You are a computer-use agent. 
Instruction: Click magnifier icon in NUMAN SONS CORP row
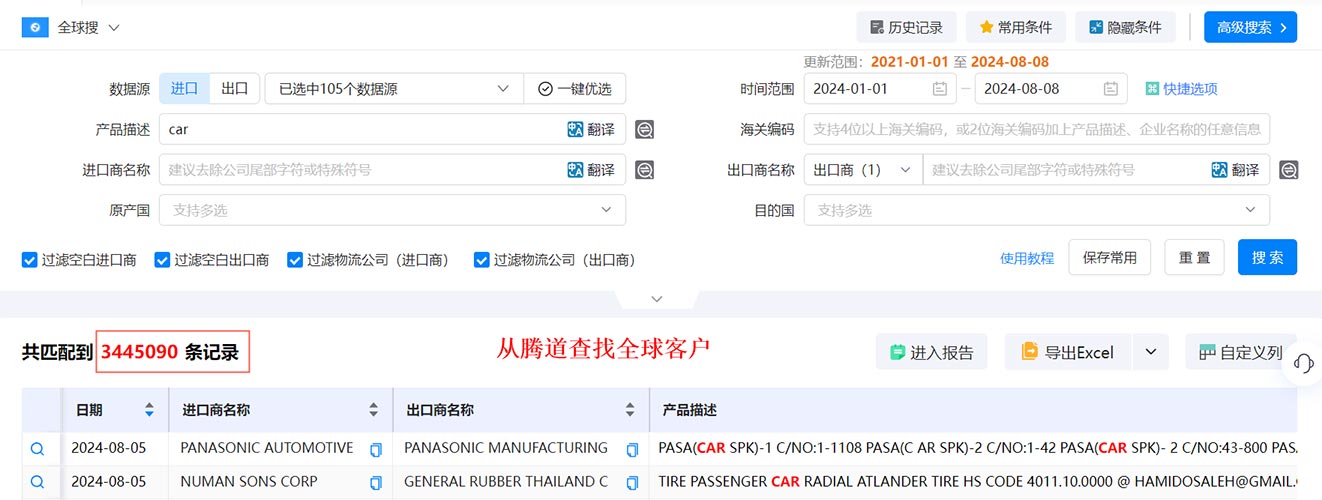pos(37,482)
